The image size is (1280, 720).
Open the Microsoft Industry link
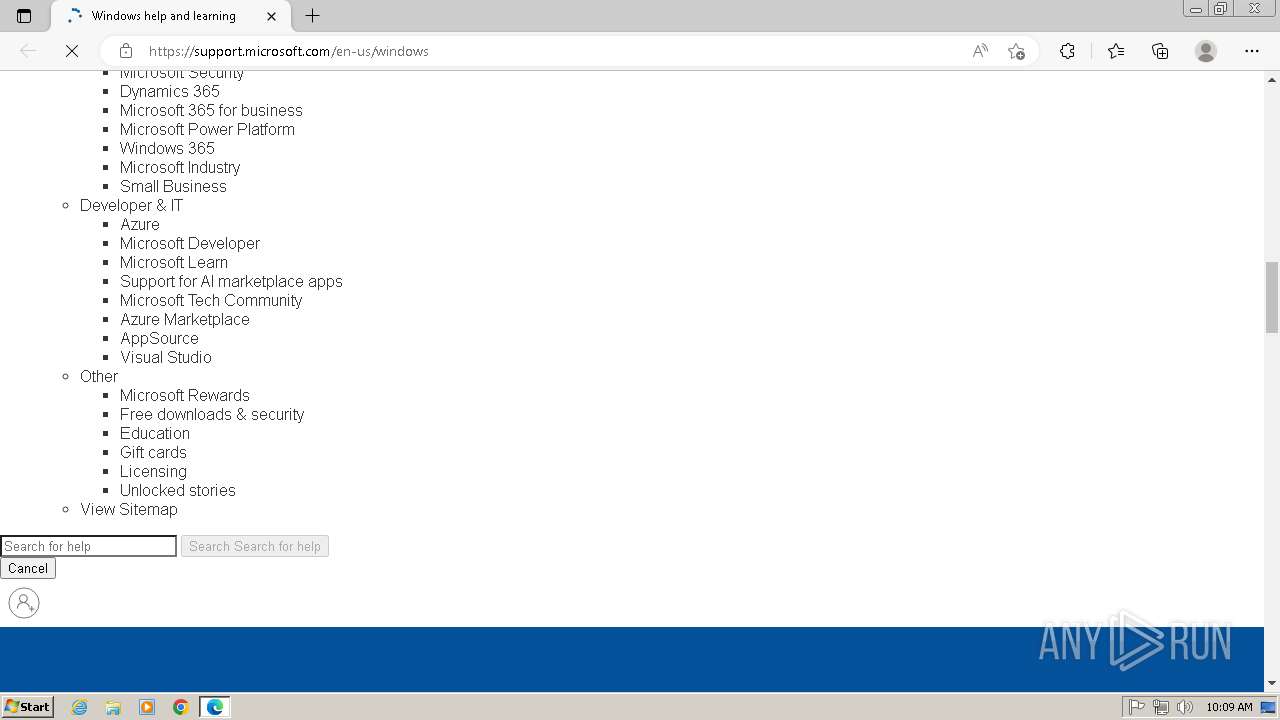click(180, 167)
